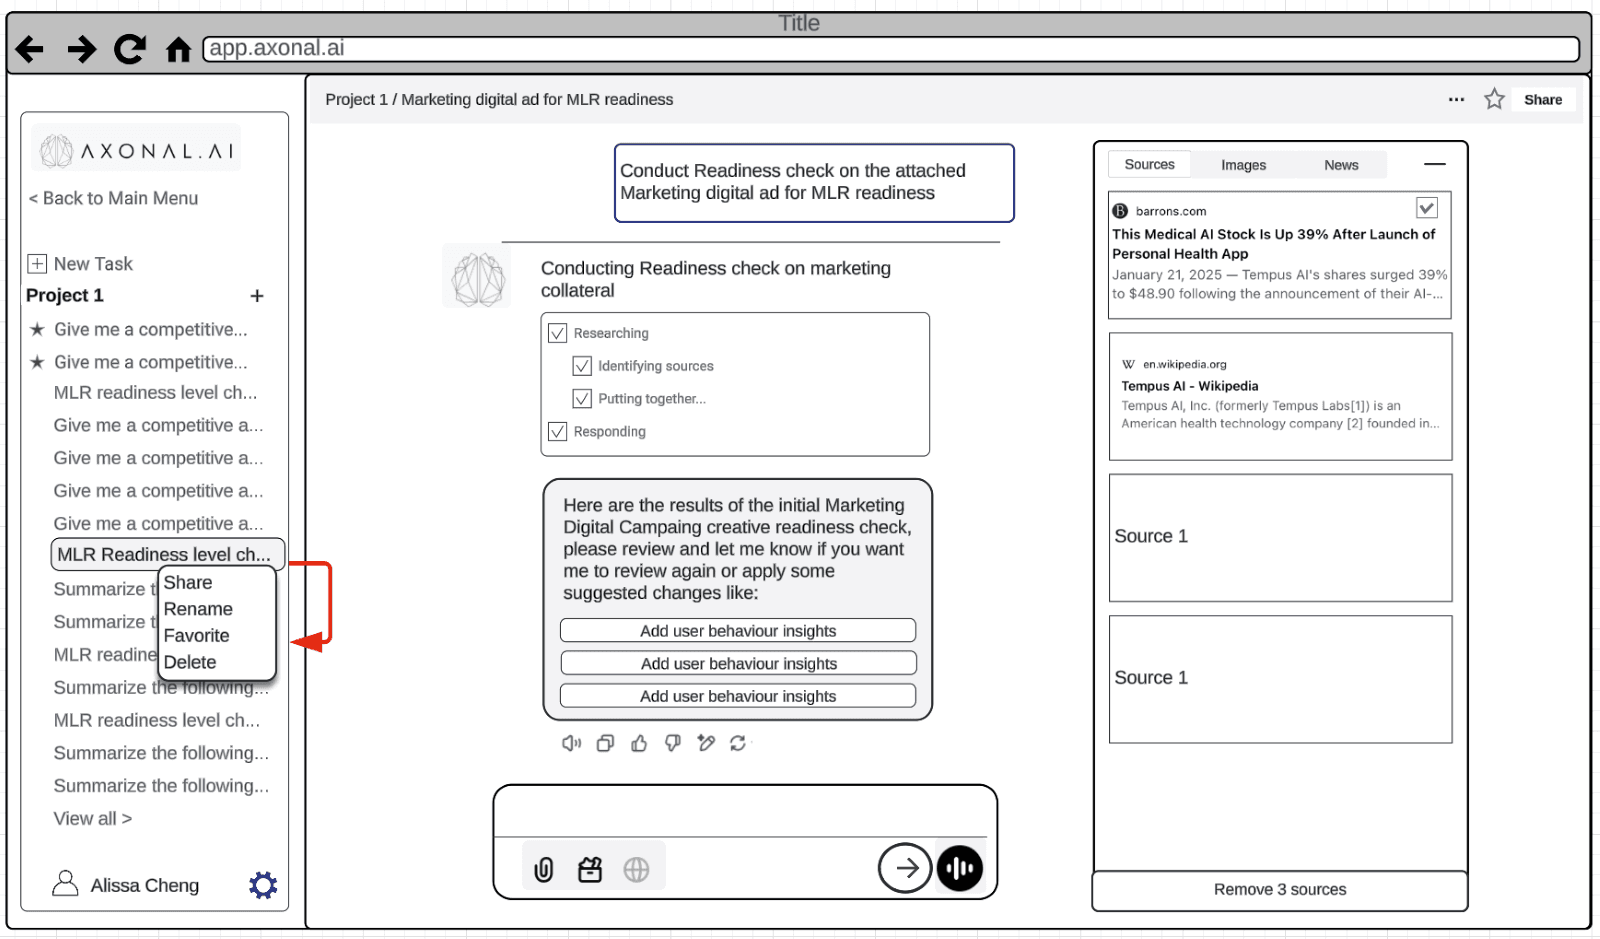Start voice input with waveform icon

pyautogui.click(x=960, y=868)
